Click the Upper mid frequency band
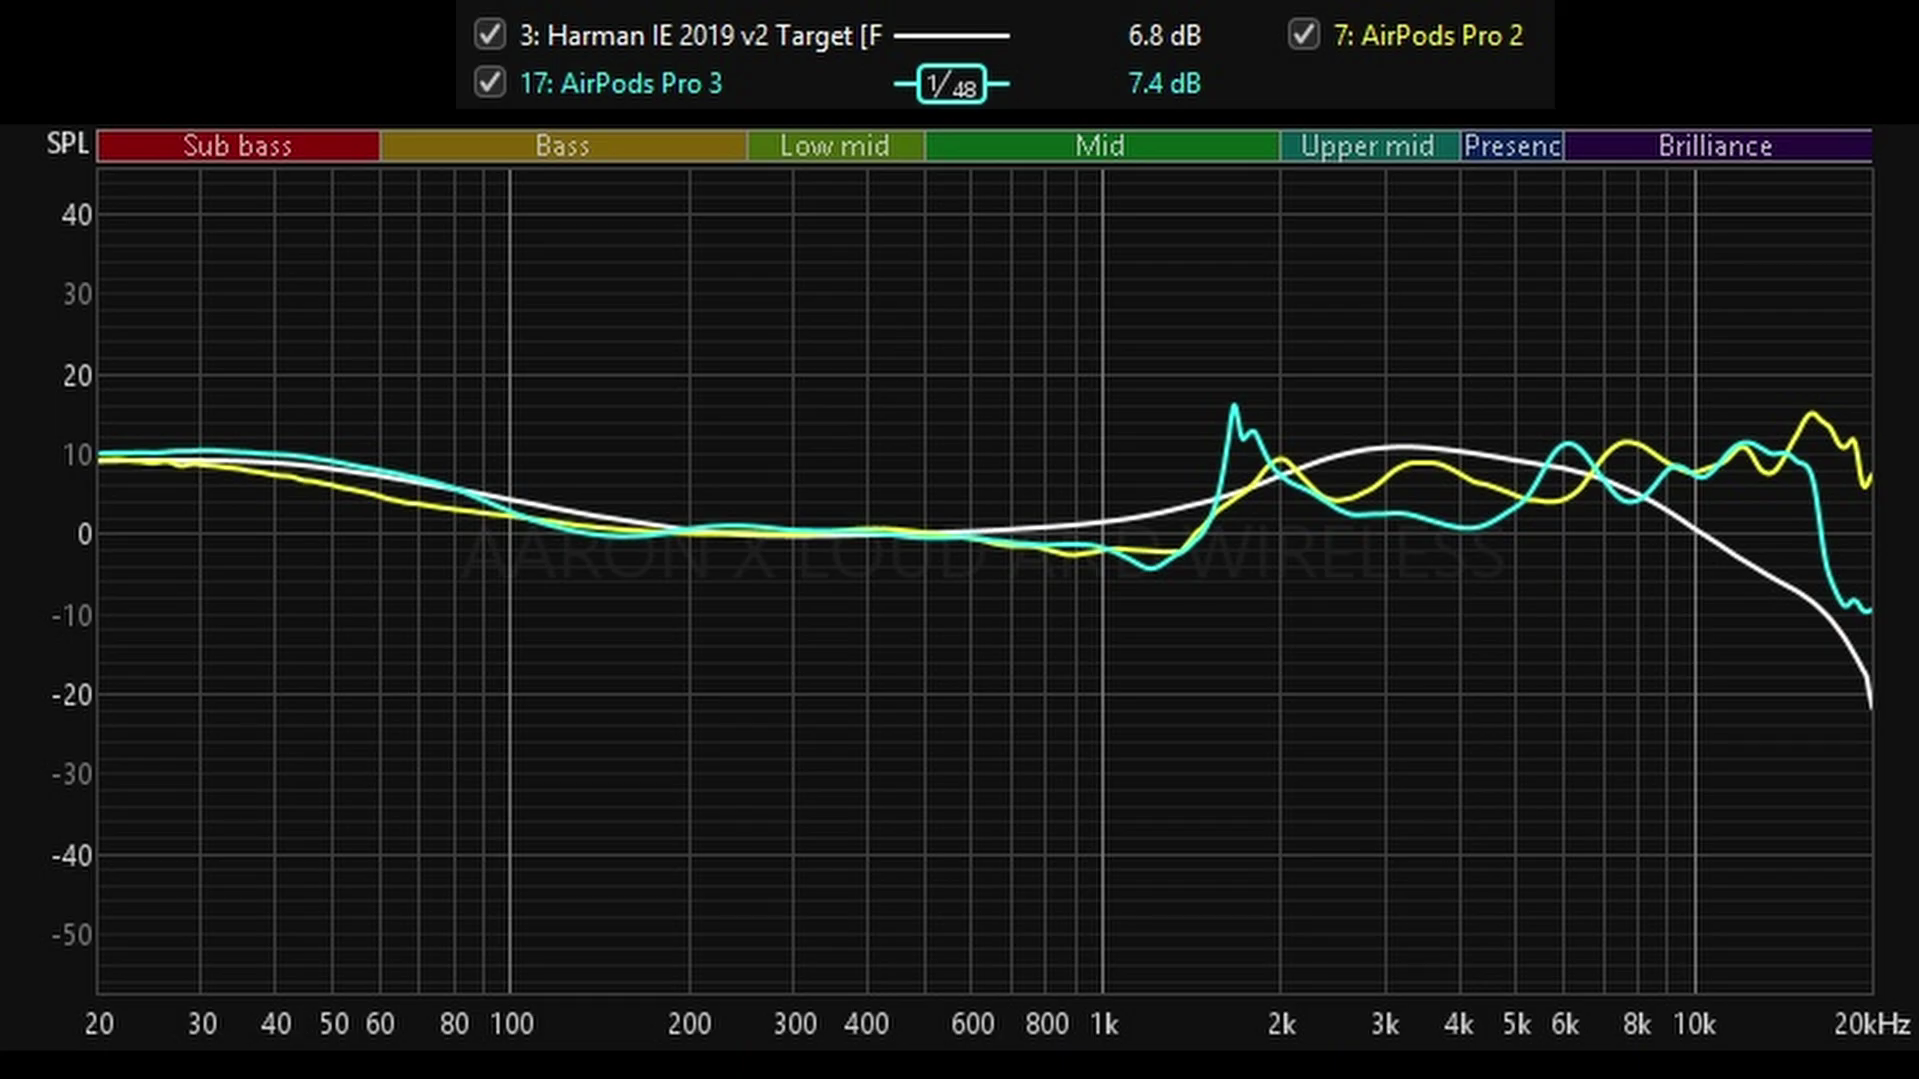This screenshot has height=1079, width=1919. 1370,146
